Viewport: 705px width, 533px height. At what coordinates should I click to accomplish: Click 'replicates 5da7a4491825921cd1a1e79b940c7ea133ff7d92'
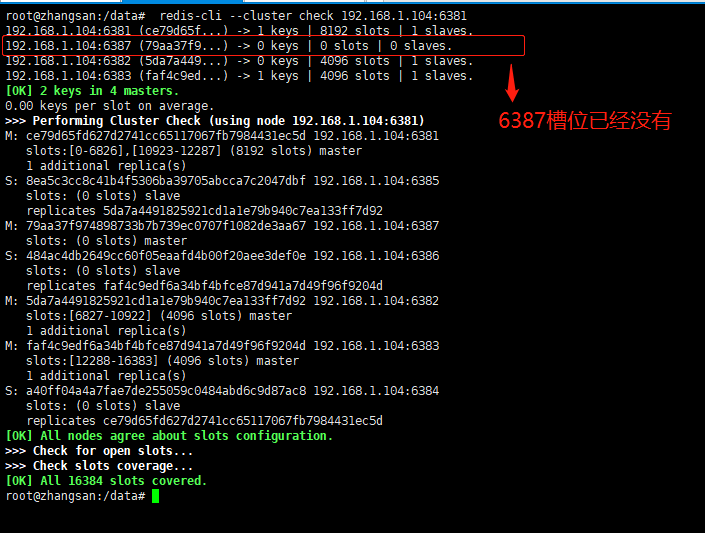click(205, 211)
